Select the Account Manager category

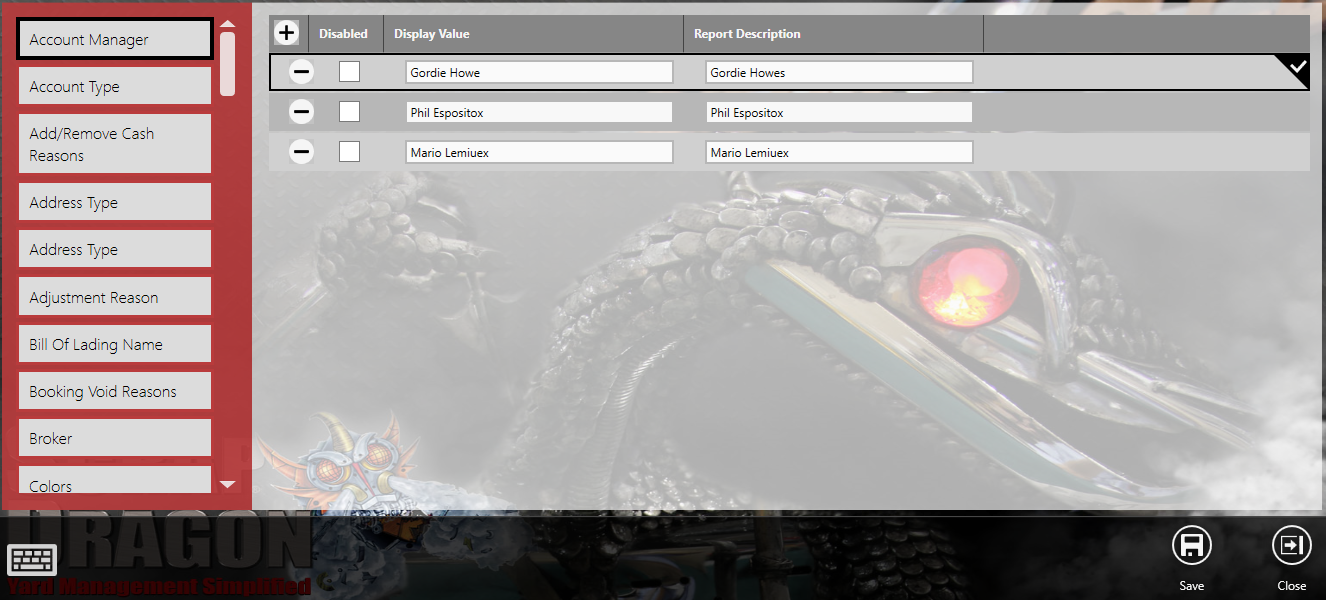point(115,40)
